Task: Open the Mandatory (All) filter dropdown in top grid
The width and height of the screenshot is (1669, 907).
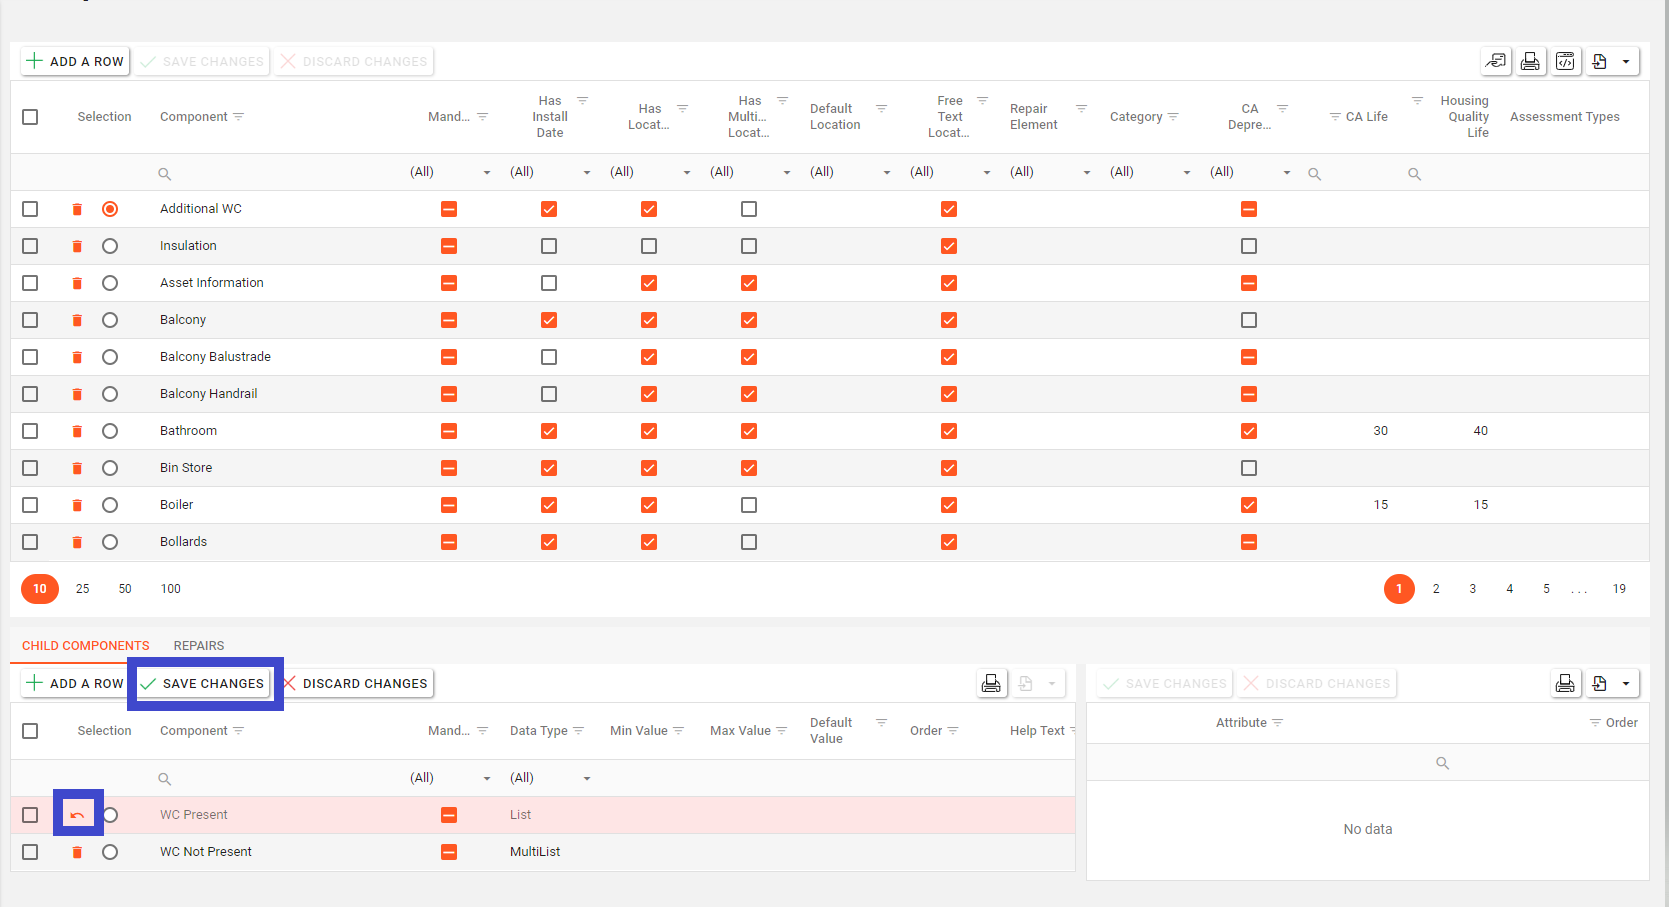Action: tap(450, 172)
